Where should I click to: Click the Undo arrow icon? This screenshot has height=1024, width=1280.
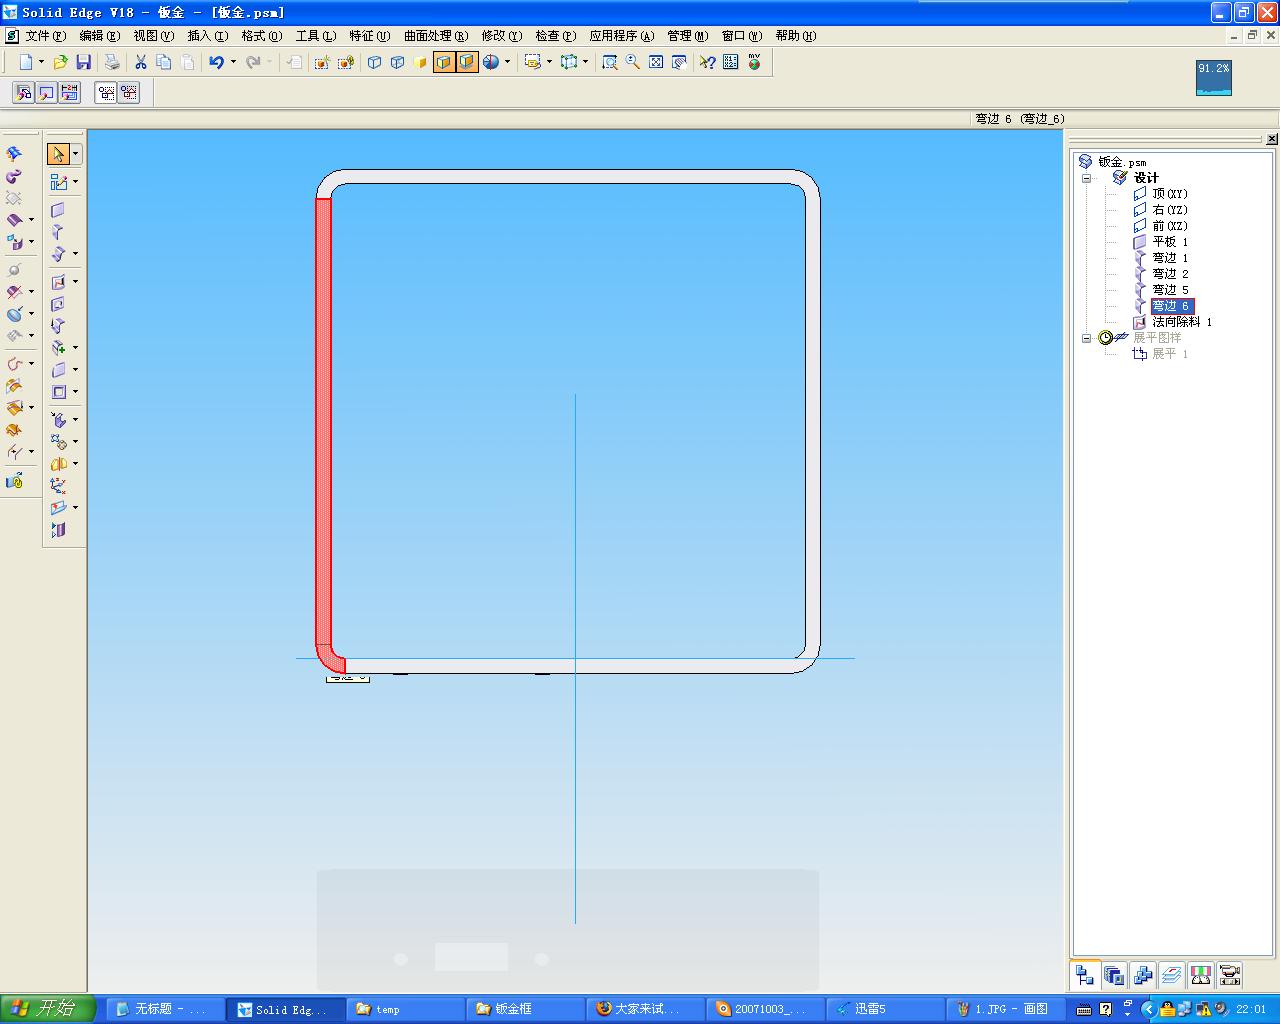(x=216, y=62)
